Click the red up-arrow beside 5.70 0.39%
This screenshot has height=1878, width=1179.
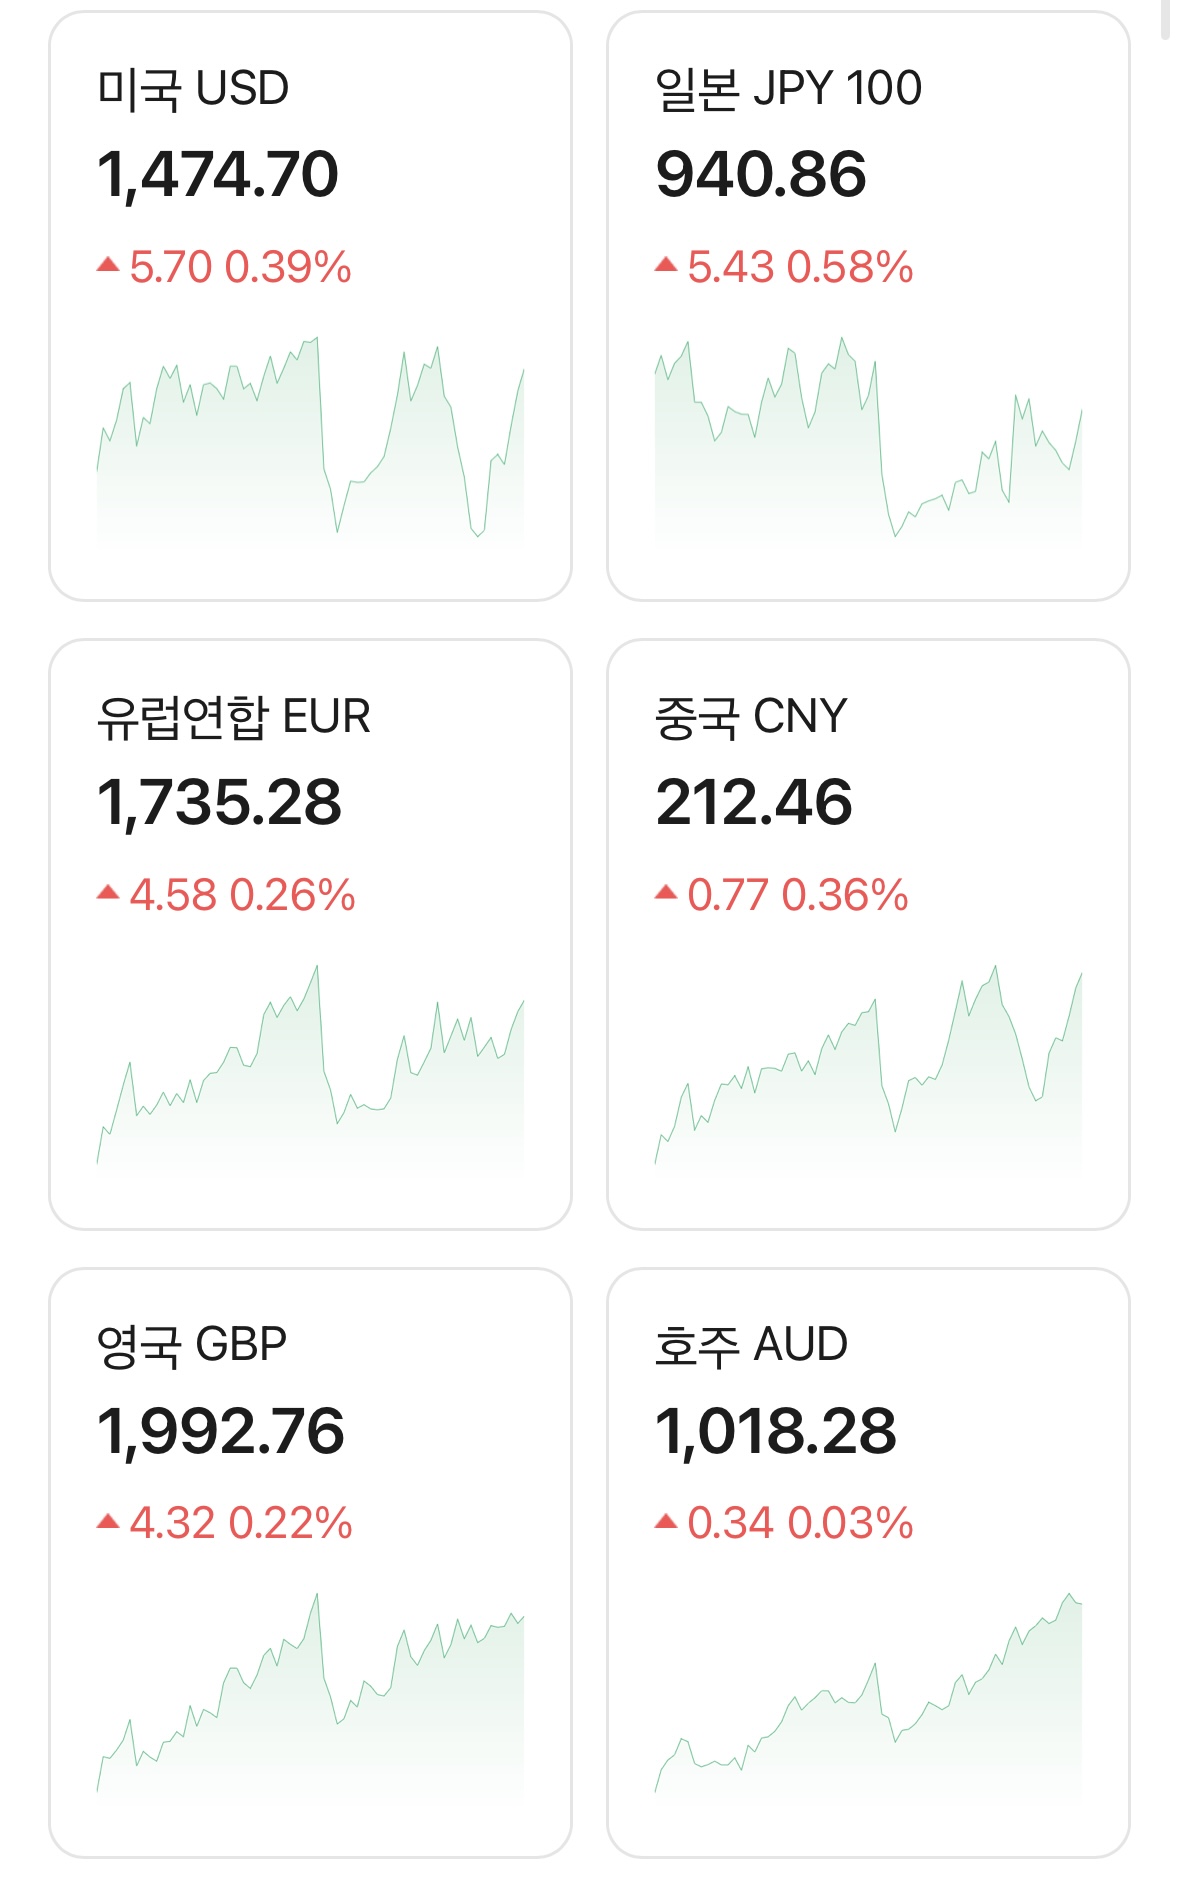pos(108,265)
